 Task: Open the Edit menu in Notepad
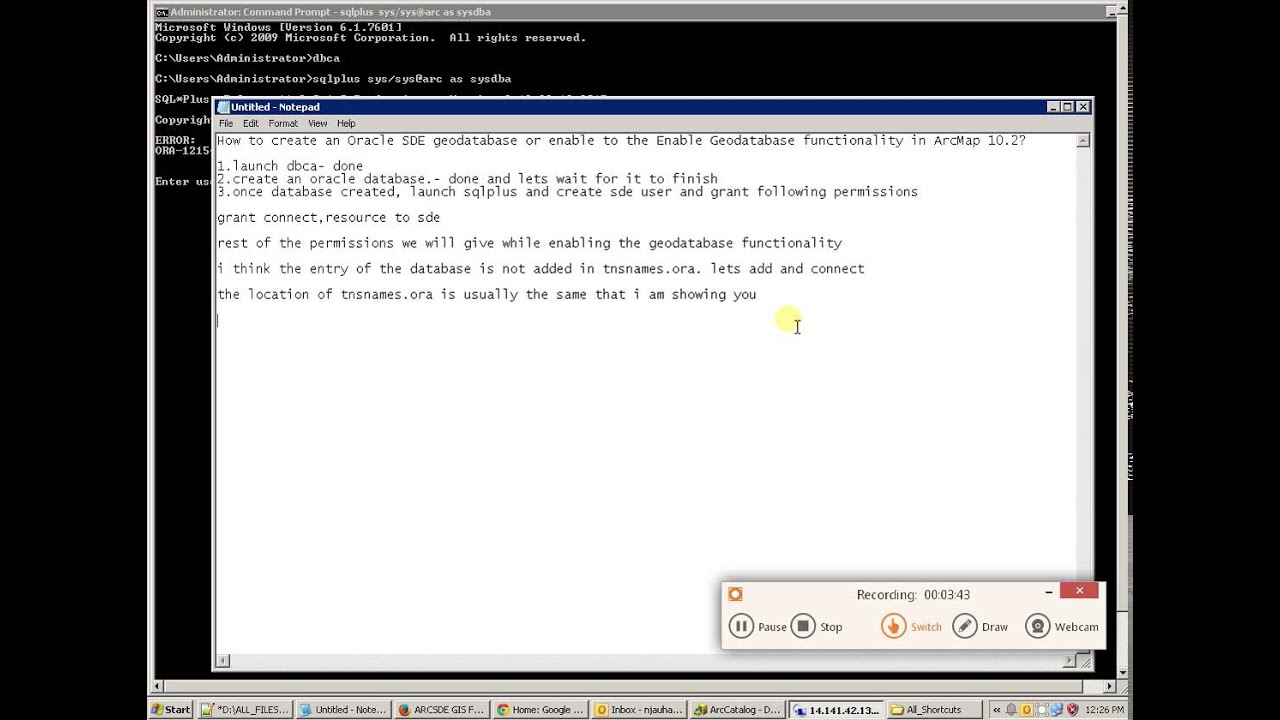[x=250, y=123]
